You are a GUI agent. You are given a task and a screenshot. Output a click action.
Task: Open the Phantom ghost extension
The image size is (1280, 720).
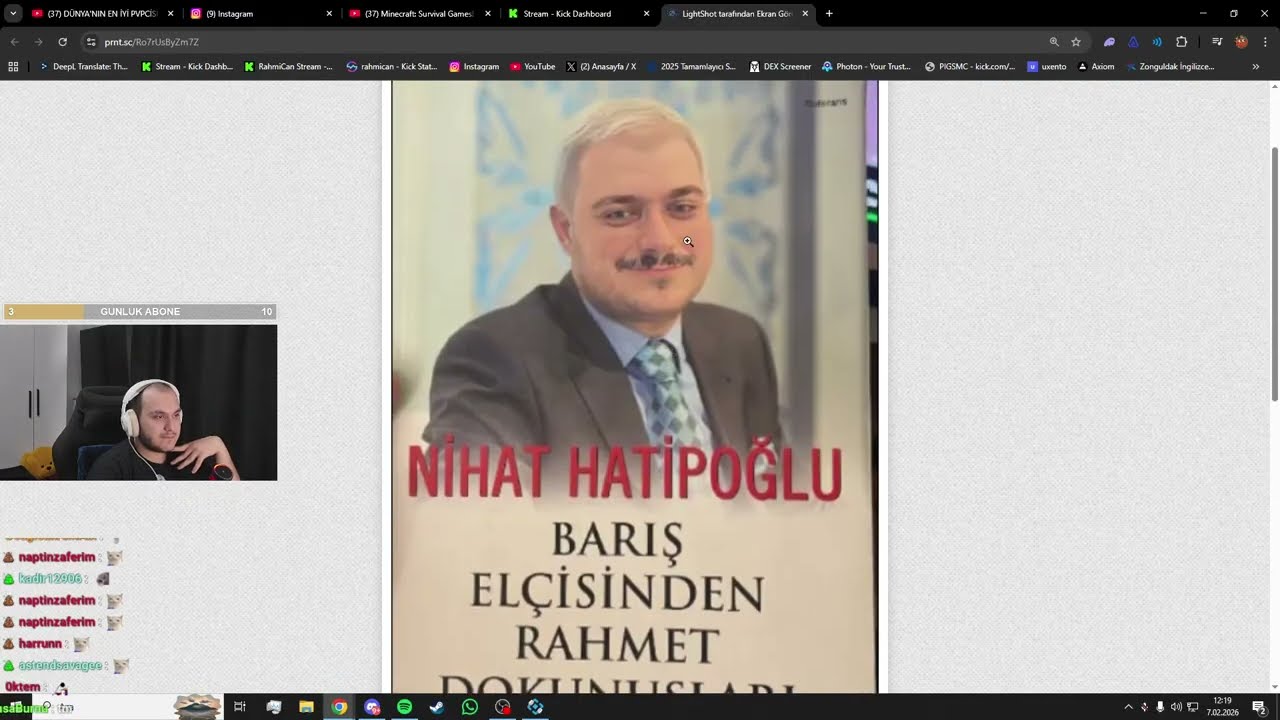1109,42
